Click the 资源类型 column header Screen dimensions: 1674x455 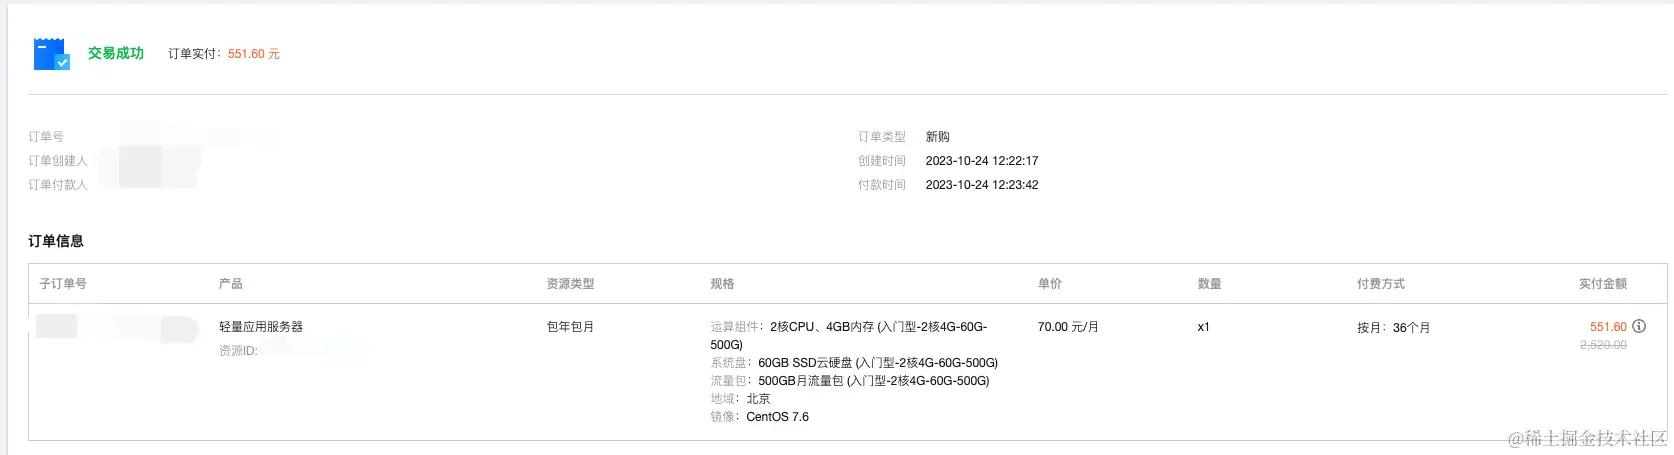[570, 284]
